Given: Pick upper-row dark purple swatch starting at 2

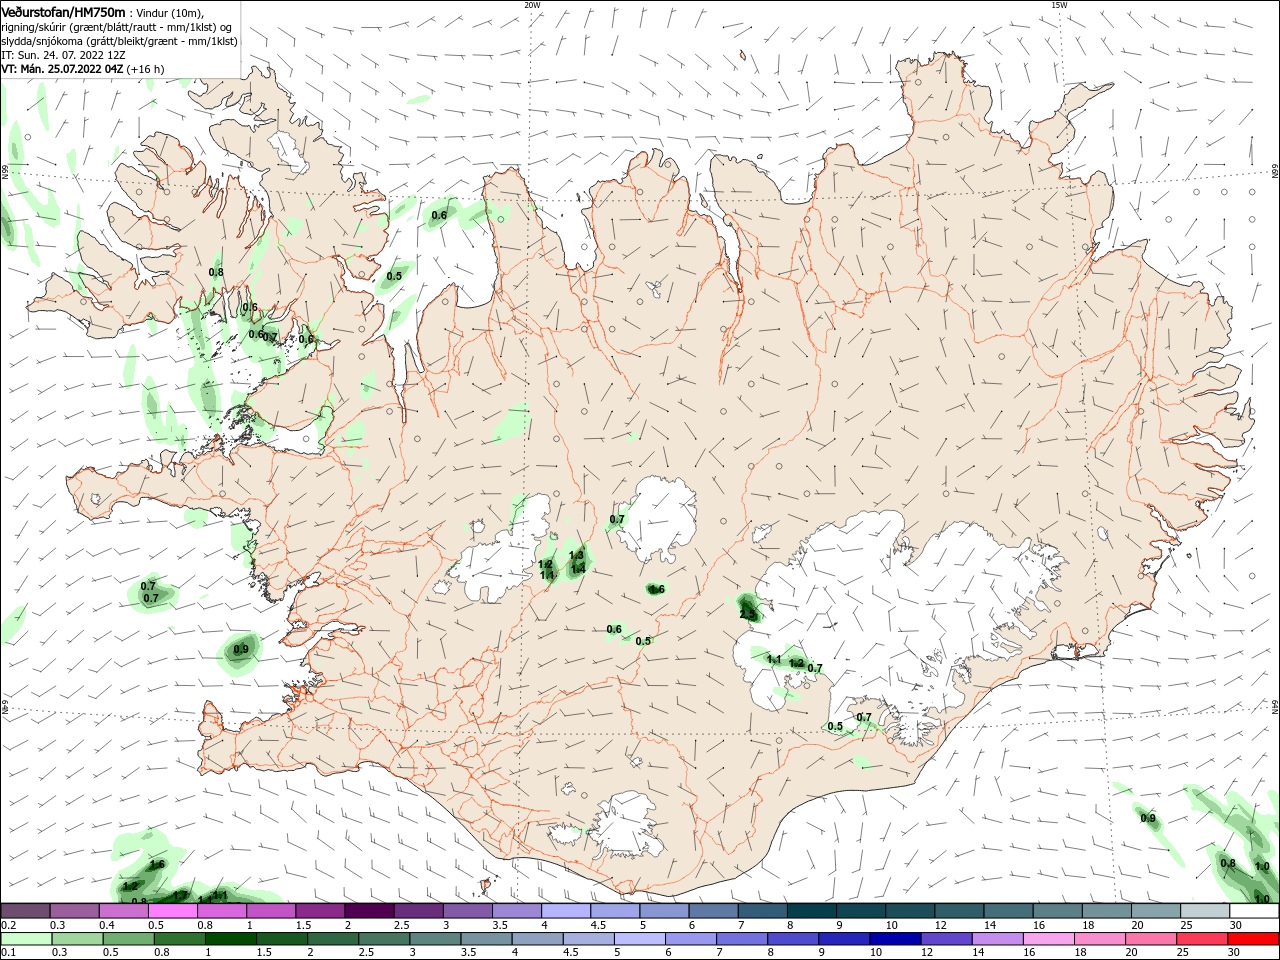Looking at the screenshot, I should tap(370, 911).
